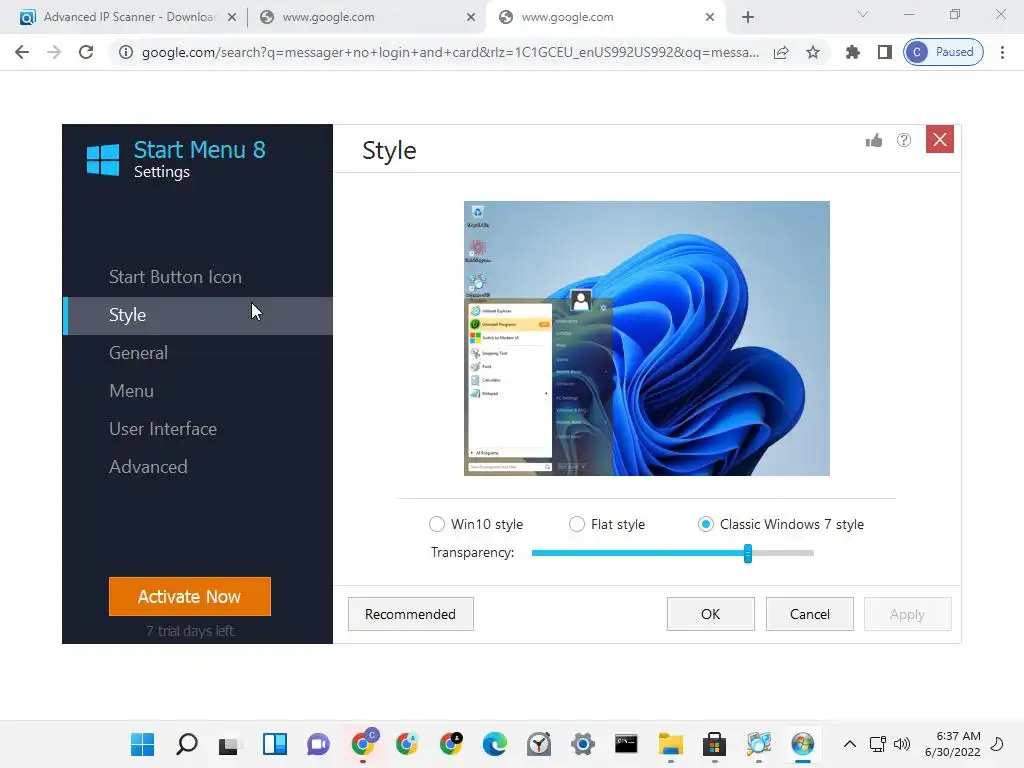Click the volume speaker tray icon

[x=902, y=744]
